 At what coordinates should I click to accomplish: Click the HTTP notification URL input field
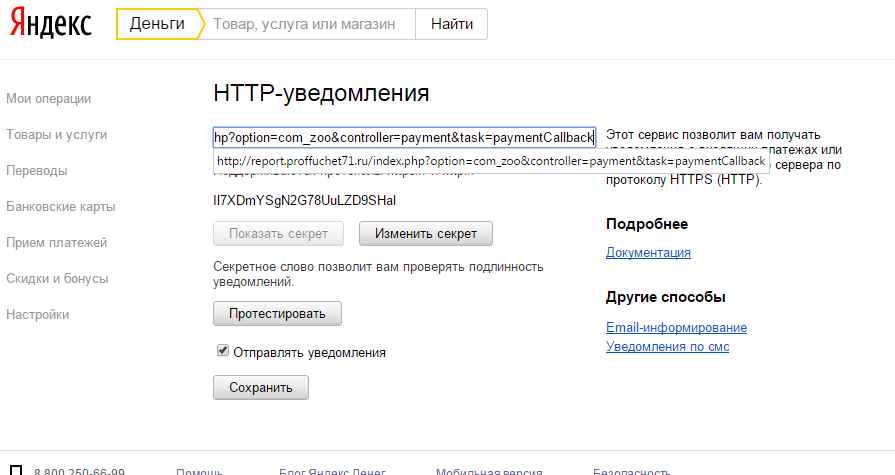pos(404,137)
